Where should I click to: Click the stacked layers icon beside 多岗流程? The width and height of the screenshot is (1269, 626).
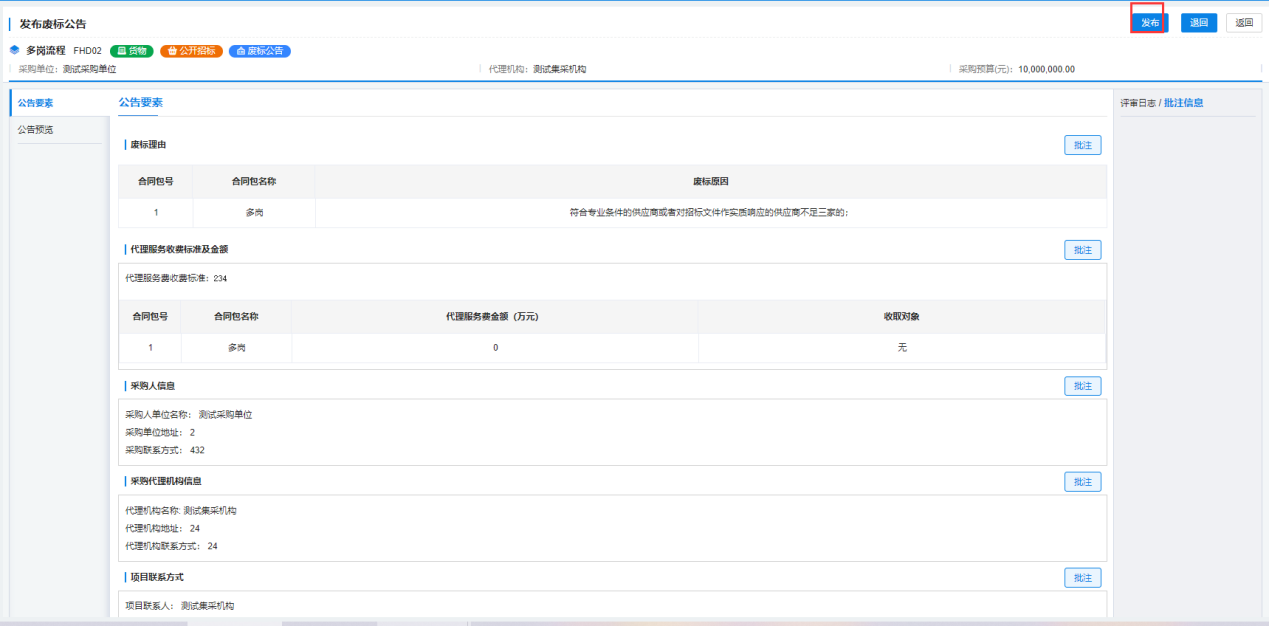click(14, 50)
